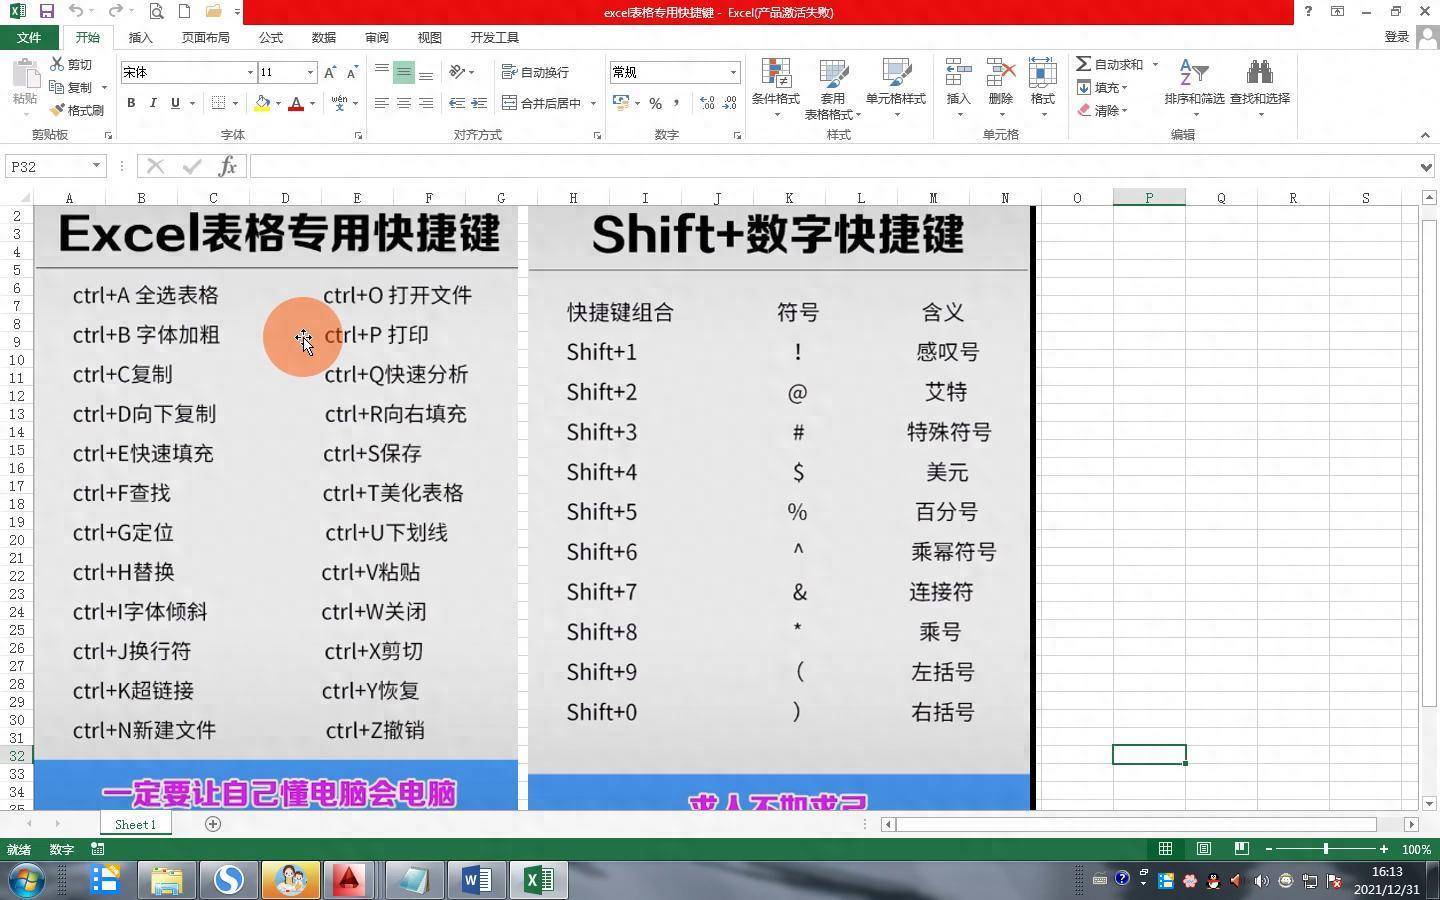Click the zoom slider in the status bar
This screenshot has width=1440, height=900.
coord(1326,849)
